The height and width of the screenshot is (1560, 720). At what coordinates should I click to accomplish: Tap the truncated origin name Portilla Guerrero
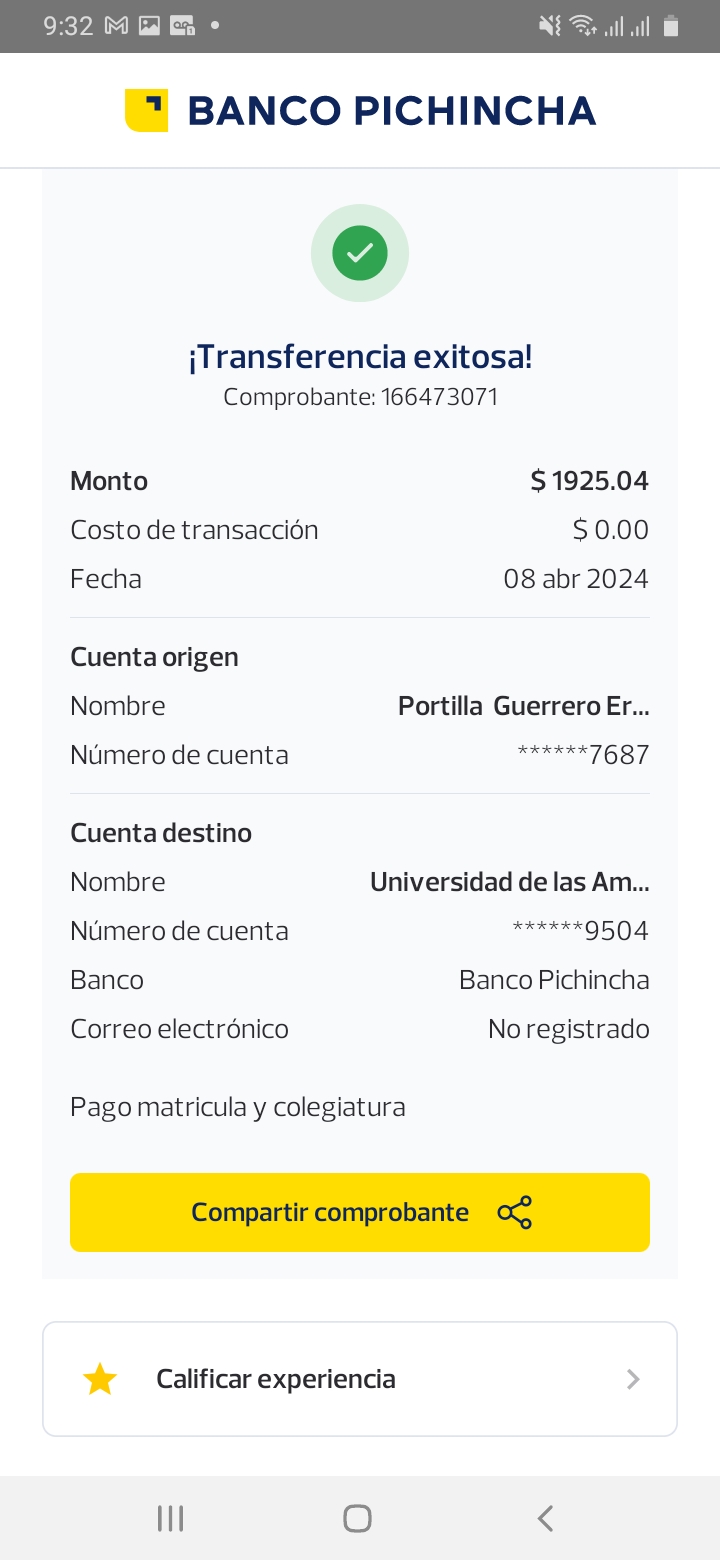pos(523,706)
